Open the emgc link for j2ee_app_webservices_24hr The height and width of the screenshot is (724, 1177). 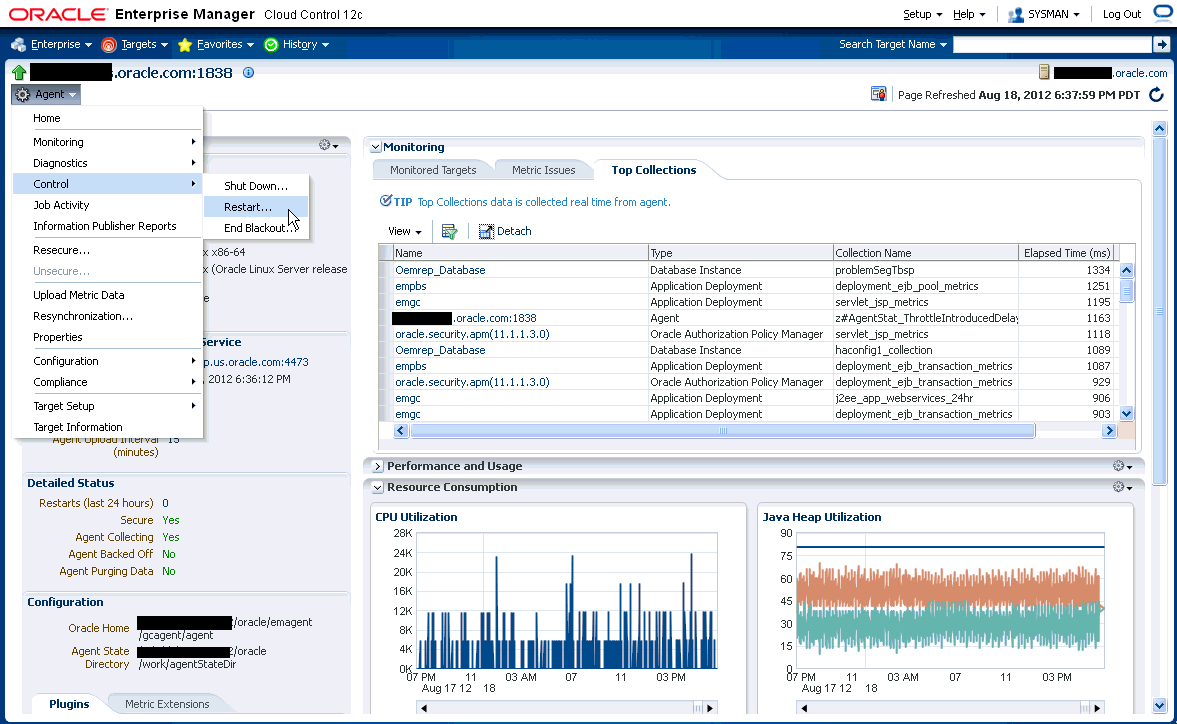[408, 398]
